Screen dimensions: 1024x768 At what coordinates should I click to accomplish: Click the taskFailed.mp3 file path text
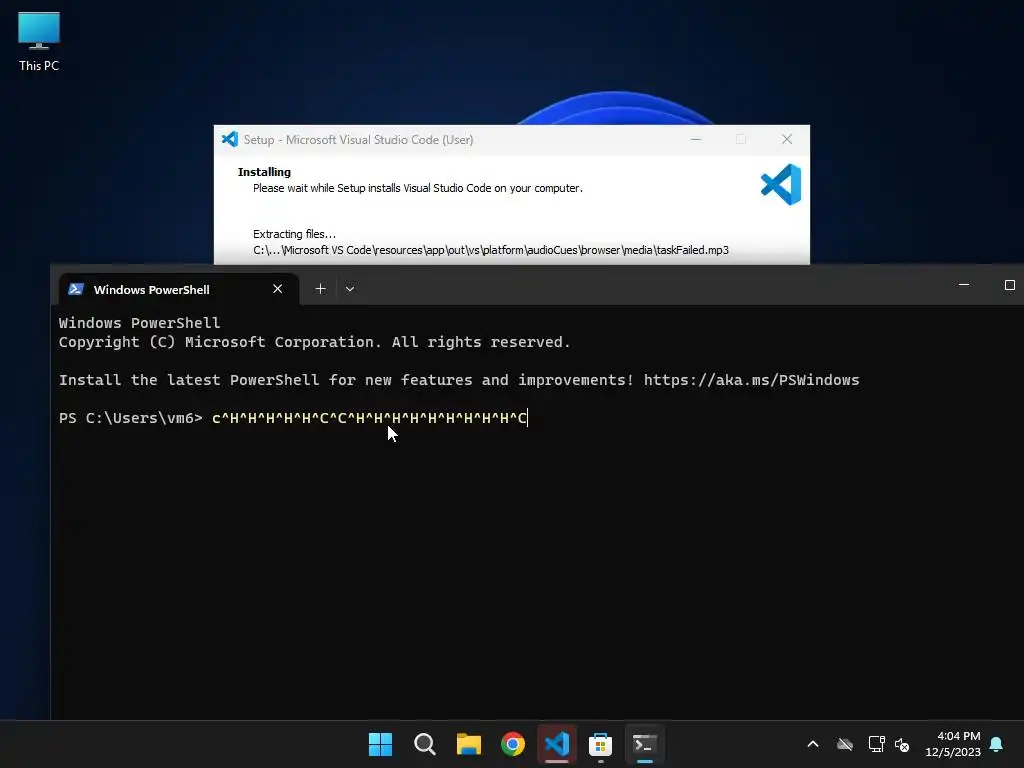click(491, 250)
